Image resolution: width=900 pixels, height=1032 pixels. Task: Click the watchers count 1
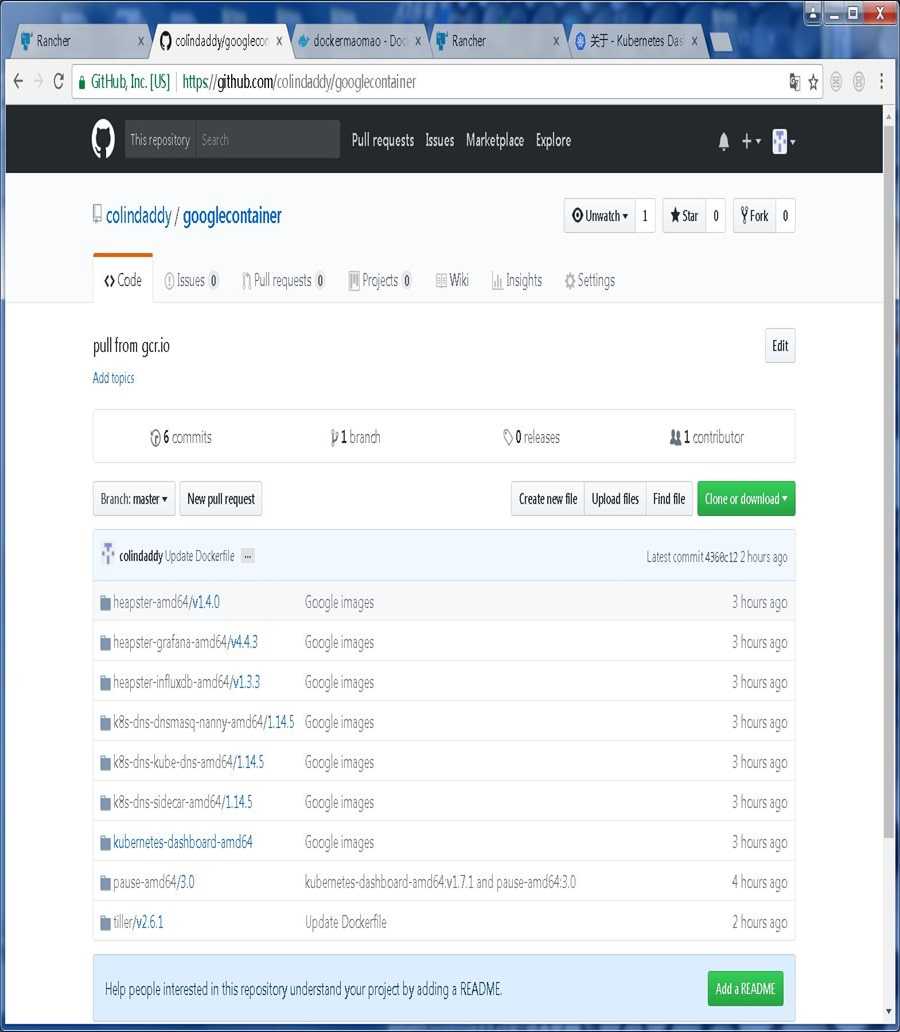coord(645,216)
